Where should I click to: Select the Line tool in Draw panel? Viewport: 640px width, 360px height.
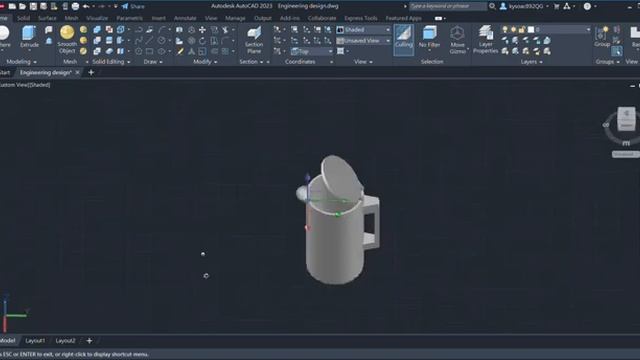click(149, 40)
